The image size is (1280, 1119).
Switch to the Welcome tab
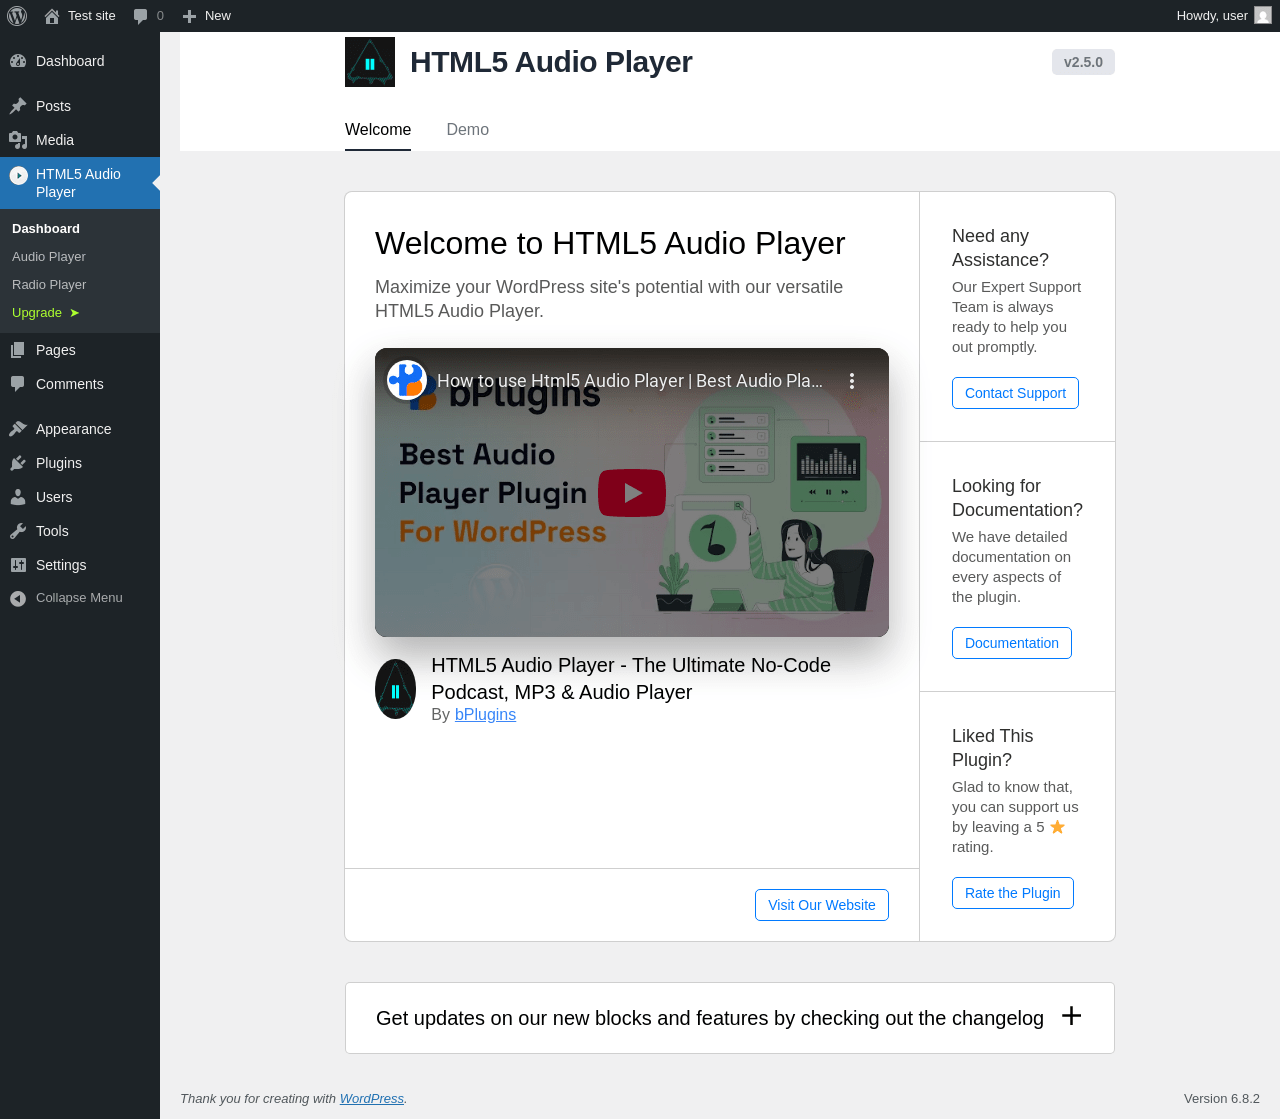(x=378, y=130)
